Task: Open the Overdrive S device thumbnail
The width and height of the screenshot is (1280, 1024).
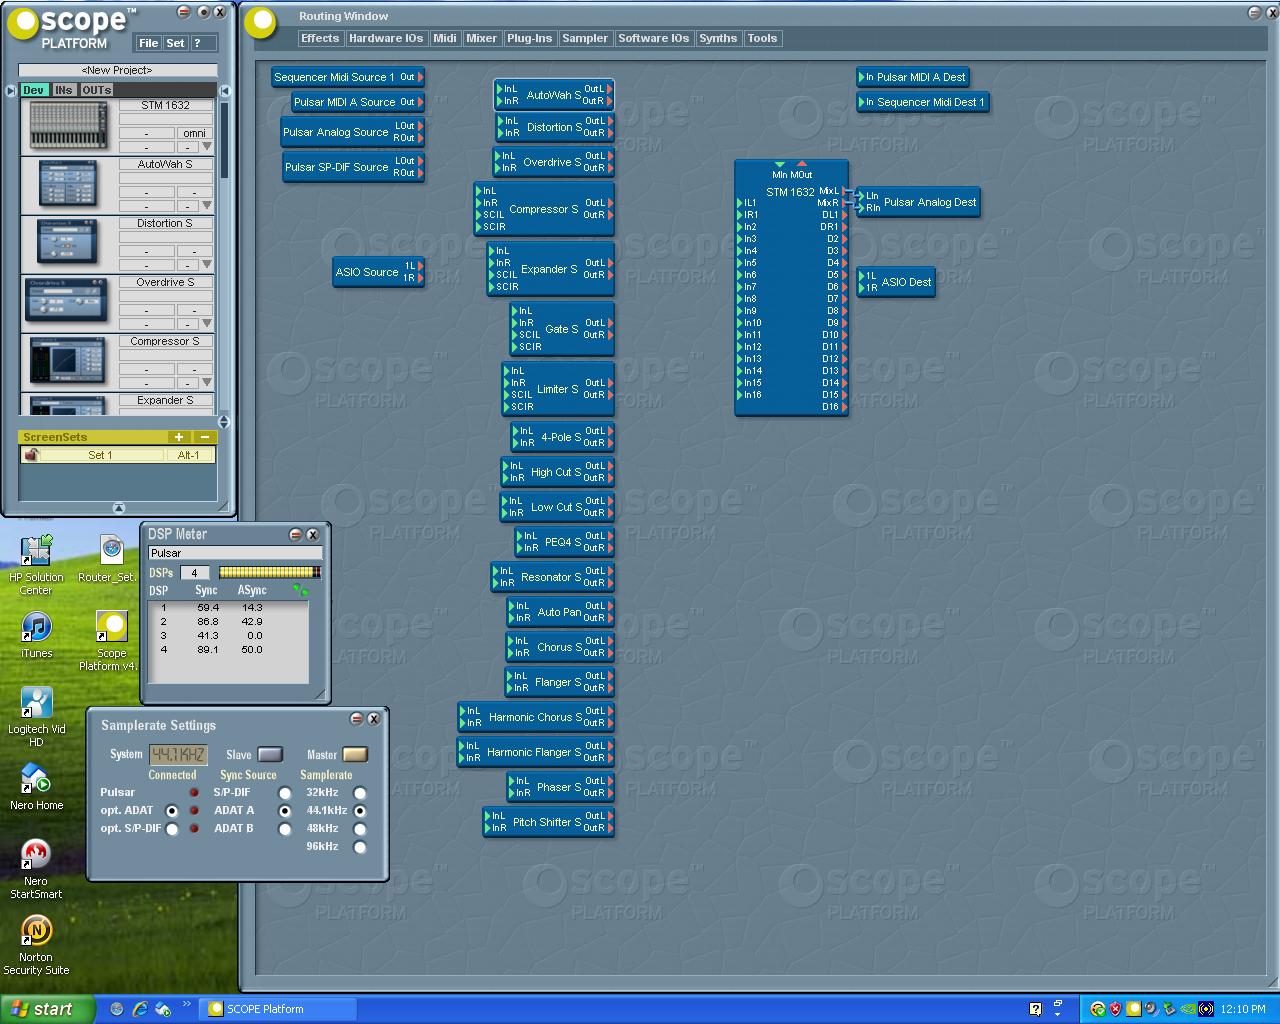Action: point(68,300)
